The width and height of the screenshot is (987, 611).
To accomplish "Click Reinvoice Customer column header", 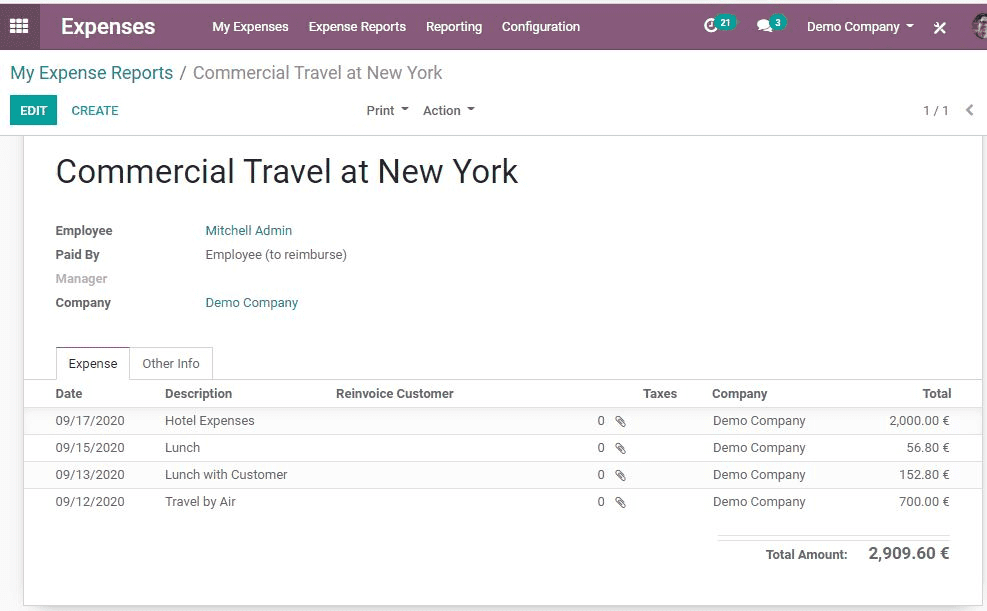I will coord(395,393).
